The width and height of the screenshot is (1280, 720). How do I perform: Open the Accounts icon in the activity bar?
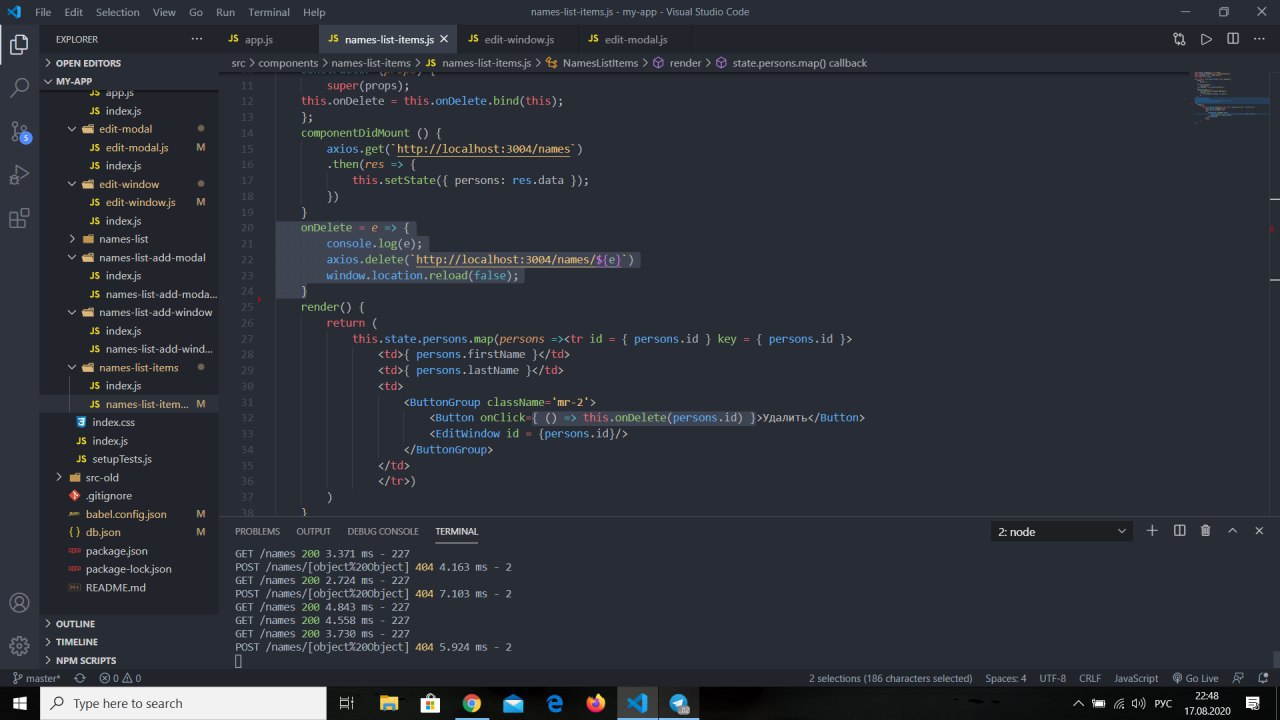coord(19,603)
